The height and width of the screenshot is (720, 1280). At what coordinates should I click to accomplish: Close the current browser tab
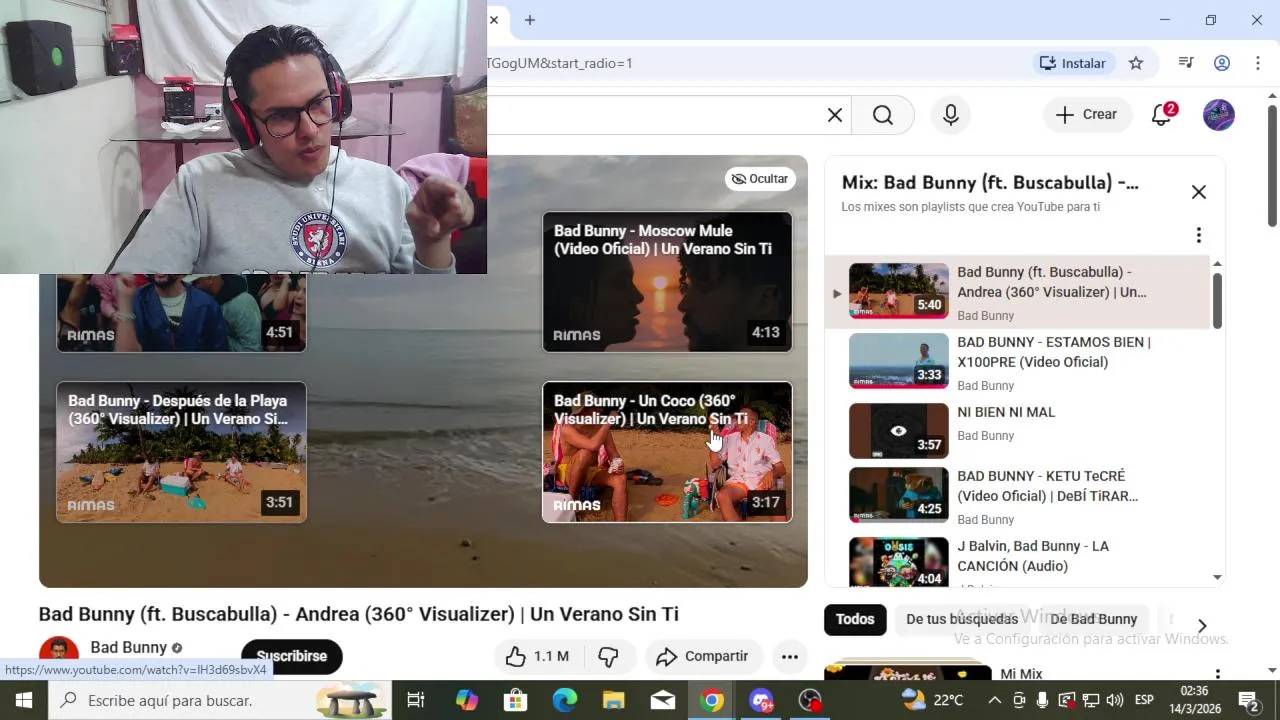pyautogui.click(x=494, y=20)
